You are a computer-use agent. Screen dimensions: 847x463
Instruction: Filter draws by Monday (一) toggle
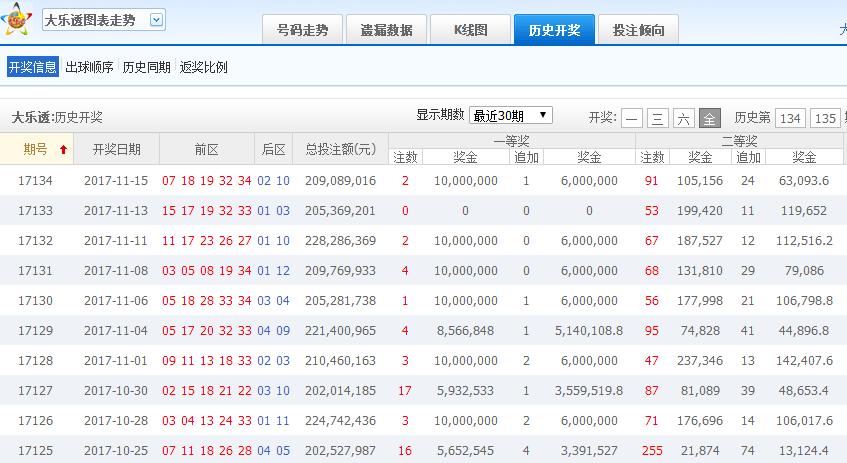point(631,118)
